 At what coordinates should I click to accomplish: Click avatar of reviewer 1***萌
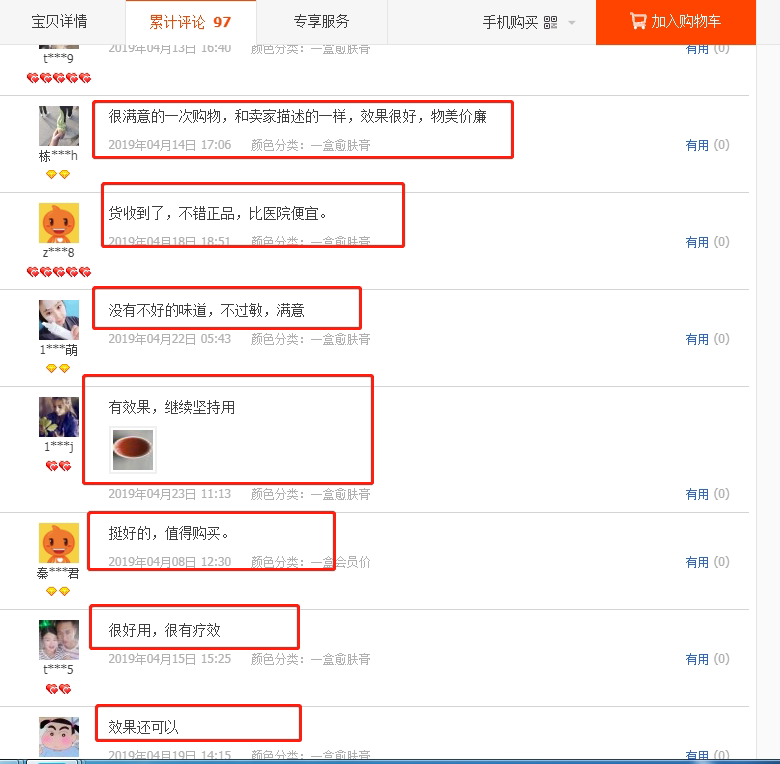tap(59, 320)
